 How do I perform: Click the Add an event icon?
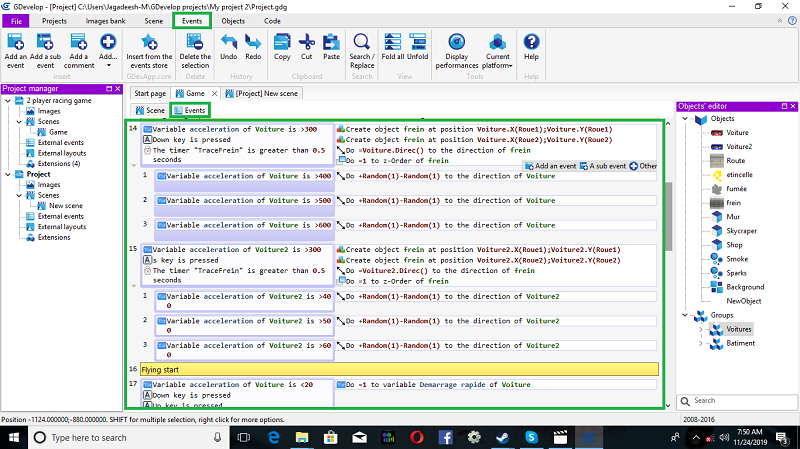[15, 43]
